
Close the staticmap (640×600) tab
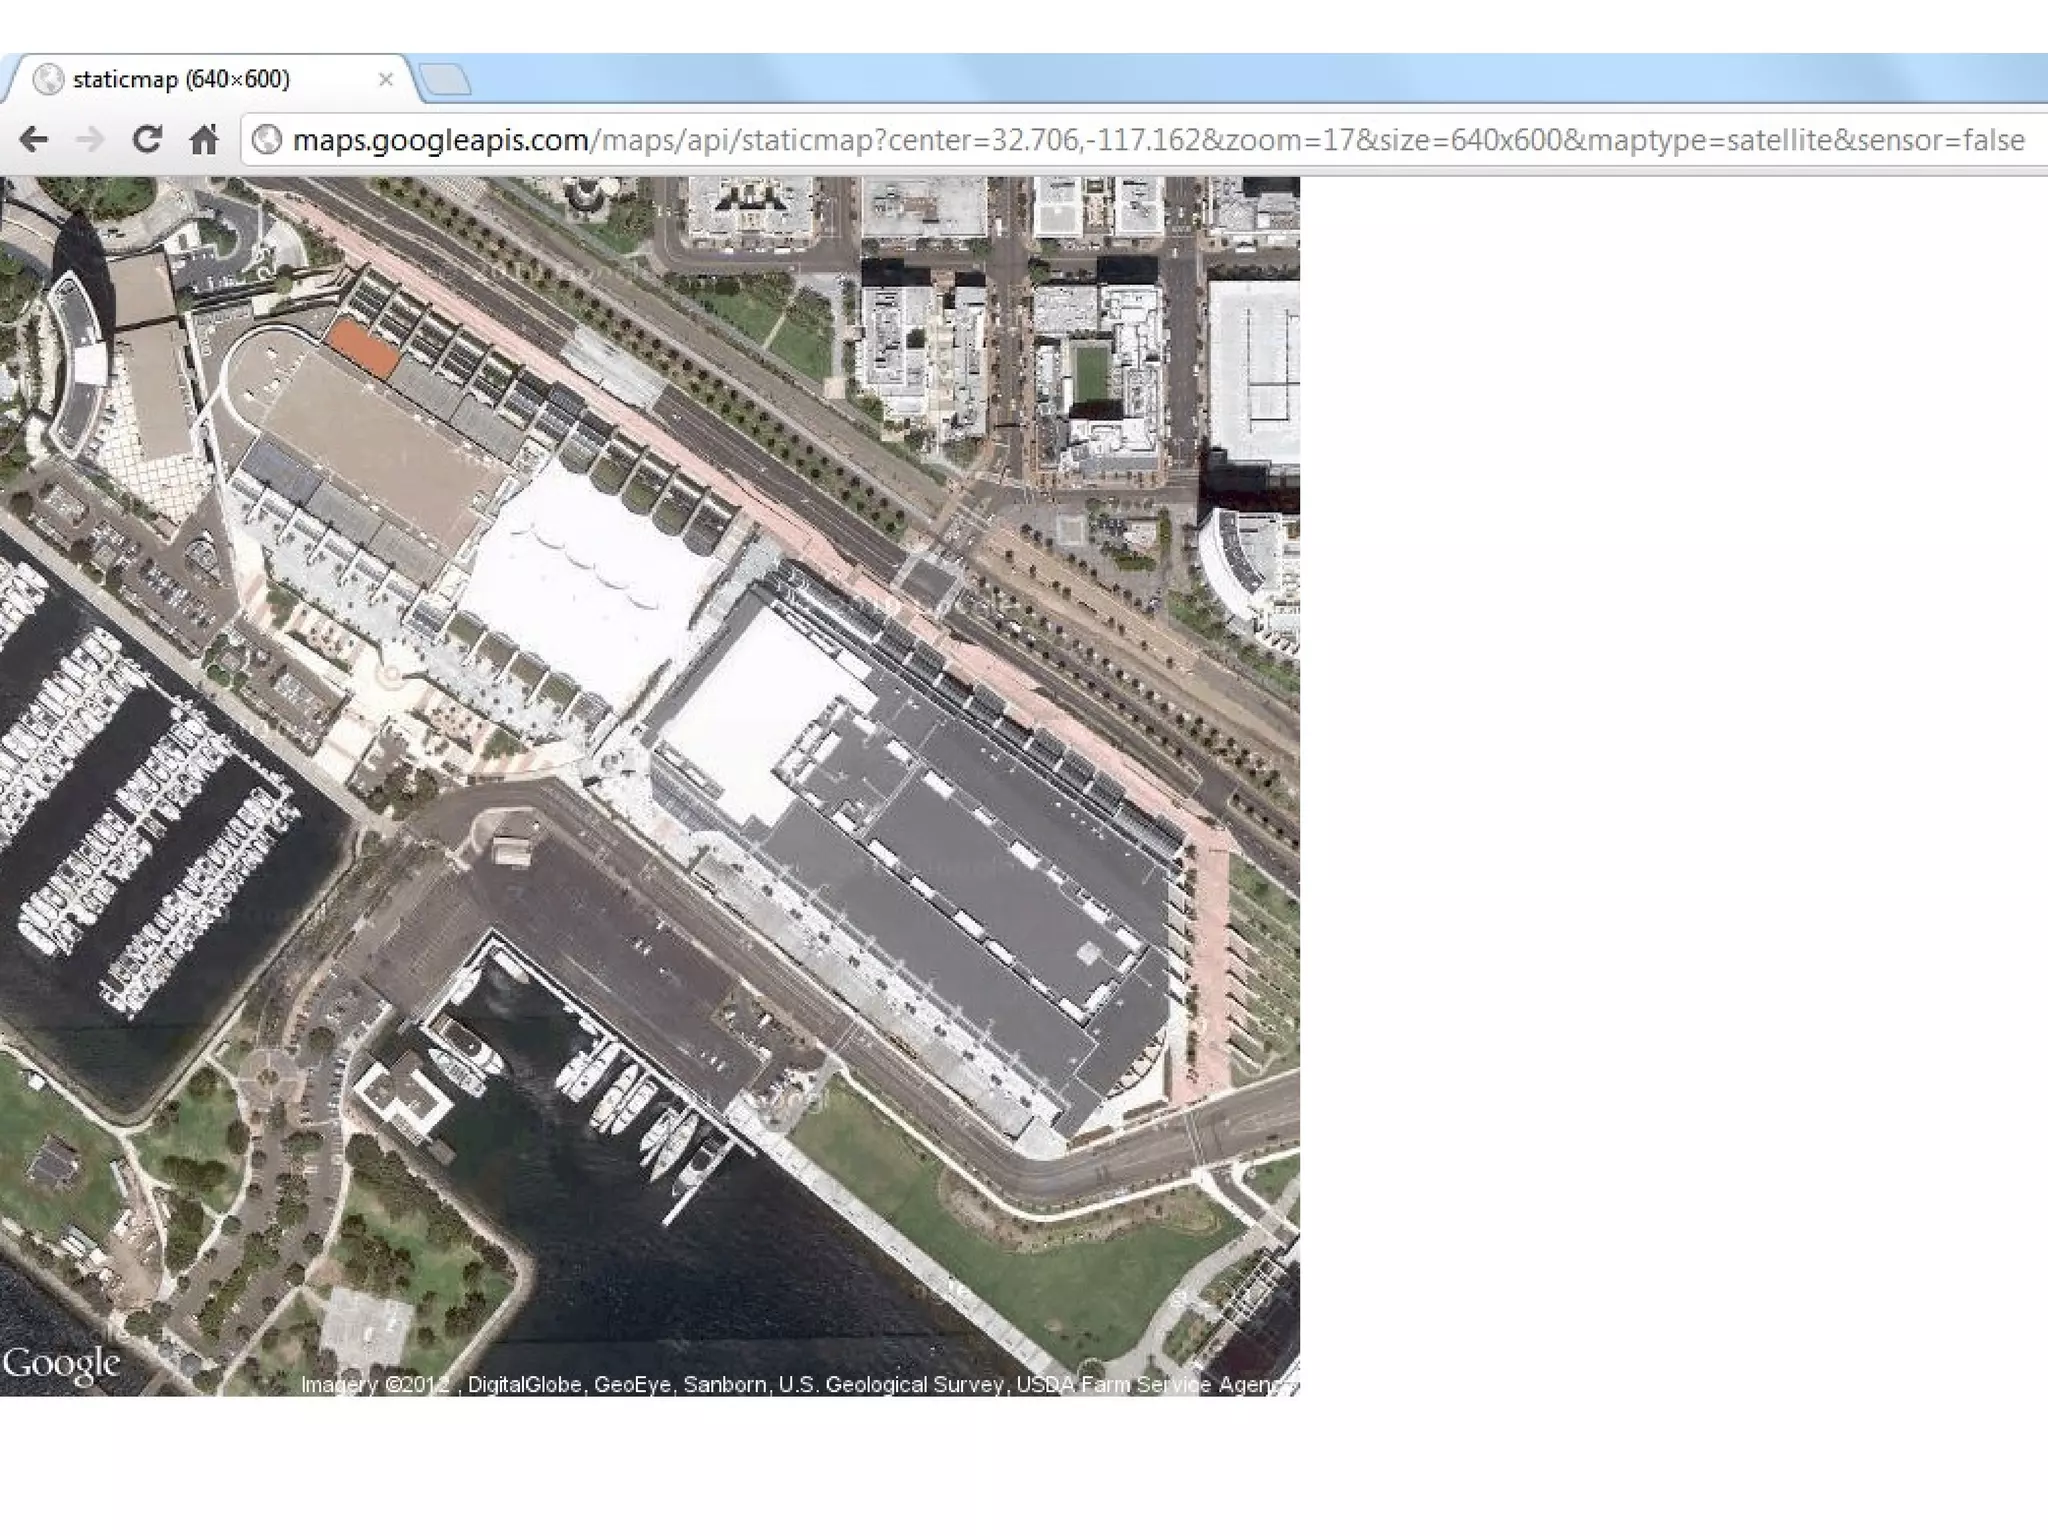tap(385, 79)
